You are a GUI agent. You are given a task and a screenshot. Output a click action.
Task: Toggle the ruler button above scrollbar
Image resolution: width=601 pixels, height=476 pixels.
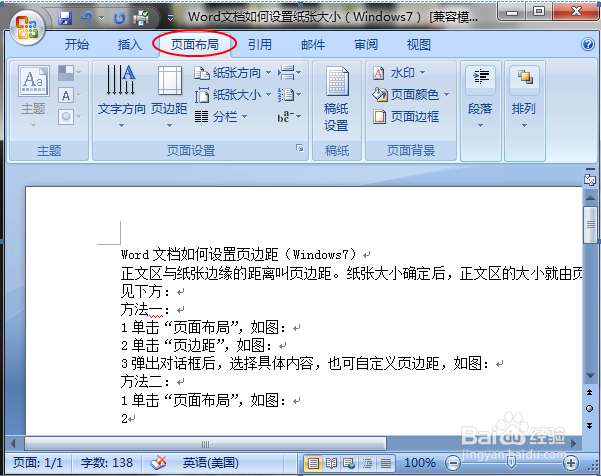590,179
